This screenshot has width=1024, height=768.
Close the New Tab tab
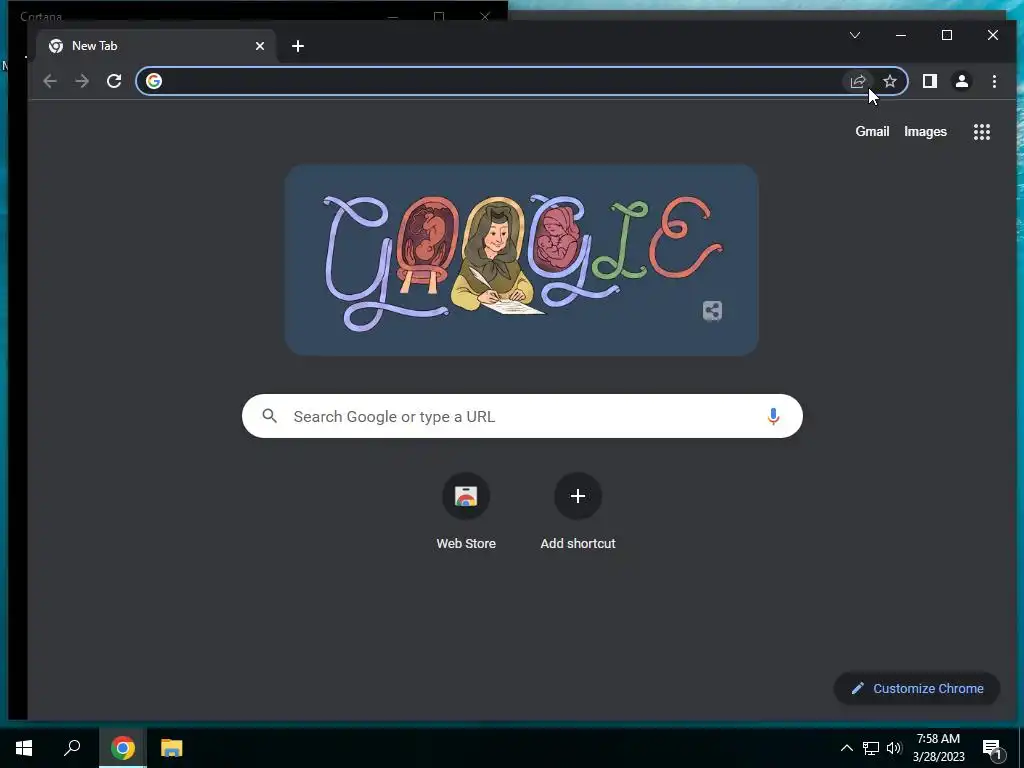coord(260,46)
